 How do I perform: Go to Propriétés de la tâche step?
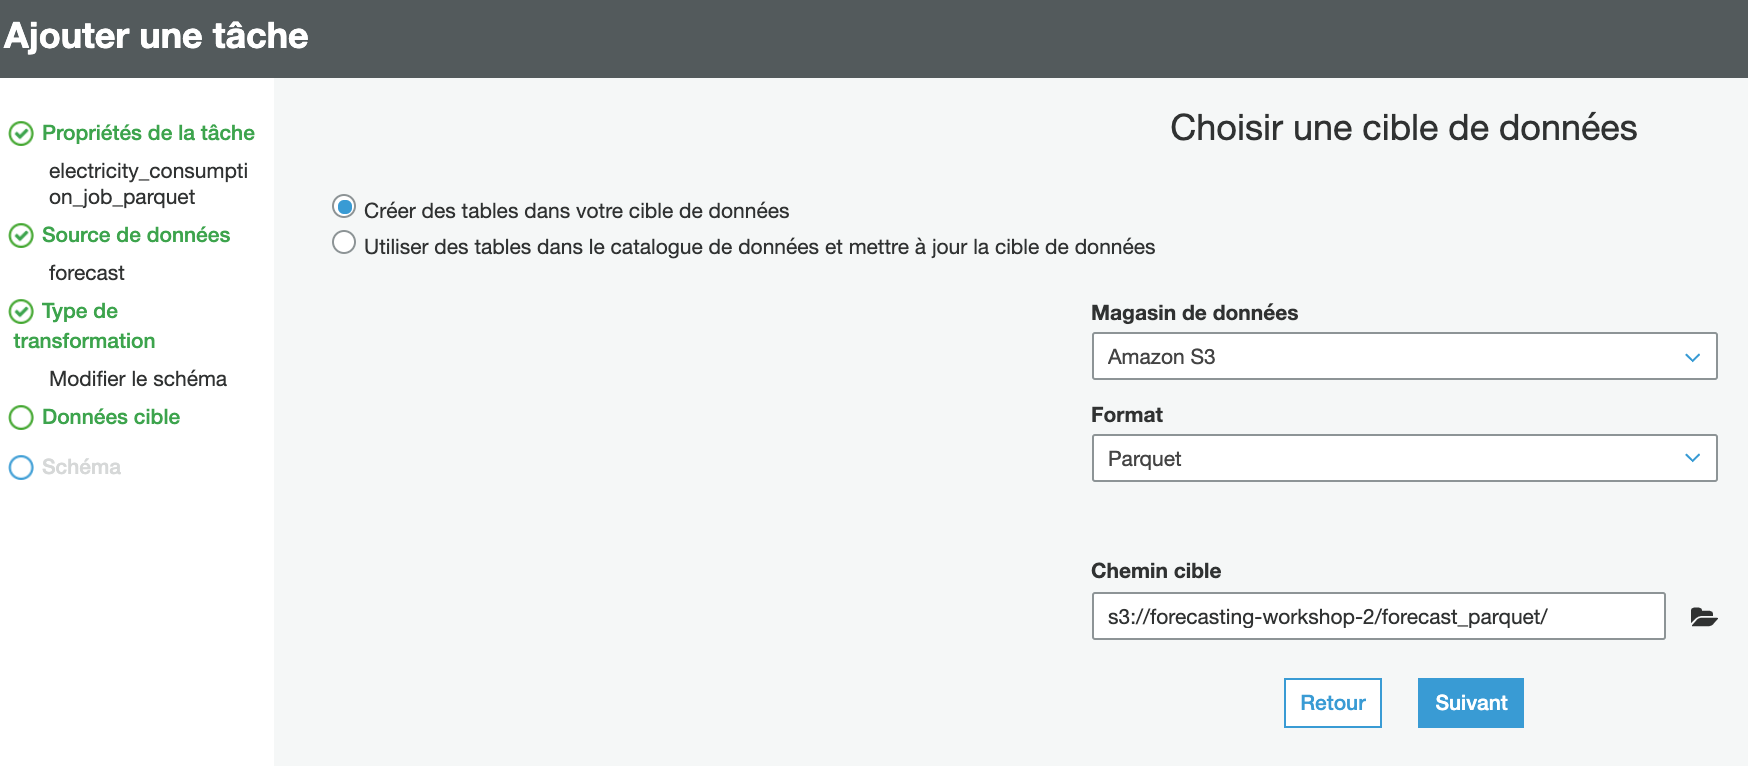(x=148, y=133)
